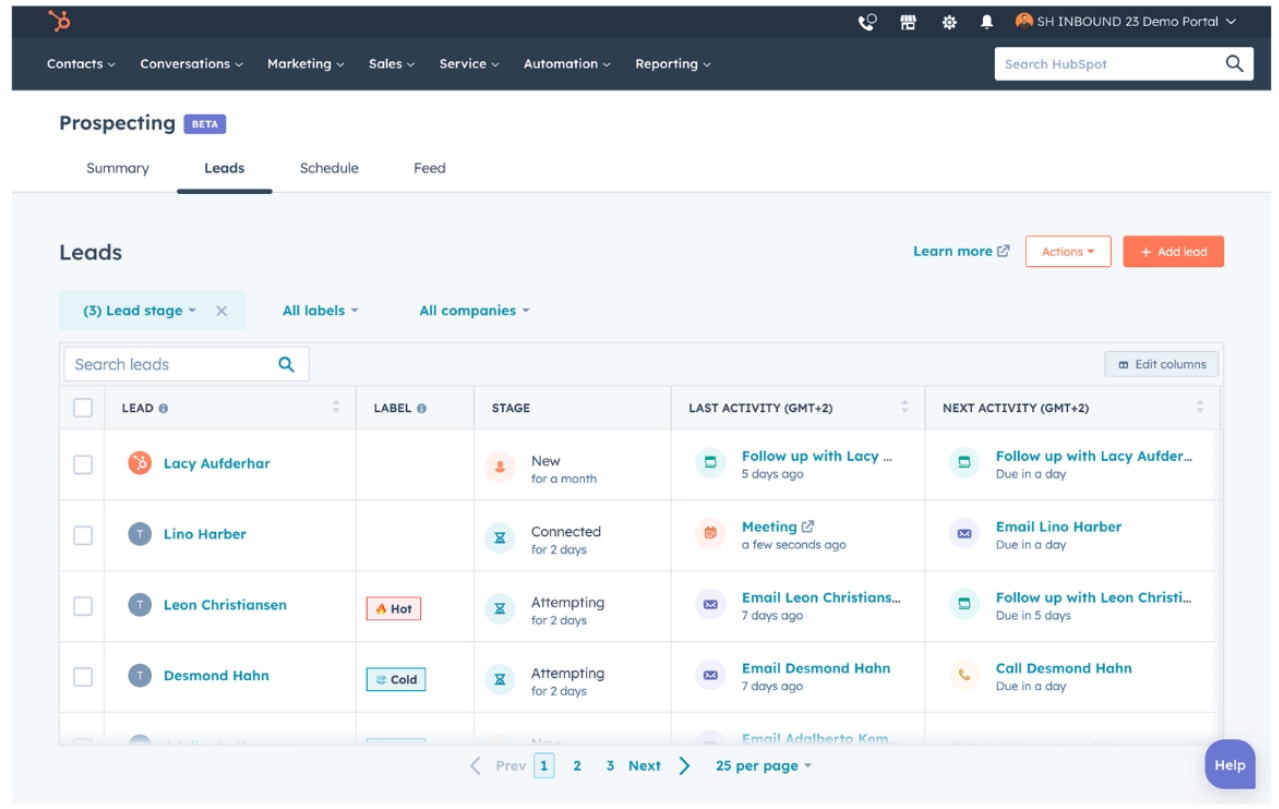Open the notifications bell
Screen dimensions: 1279x809
[x=987, y=22]
